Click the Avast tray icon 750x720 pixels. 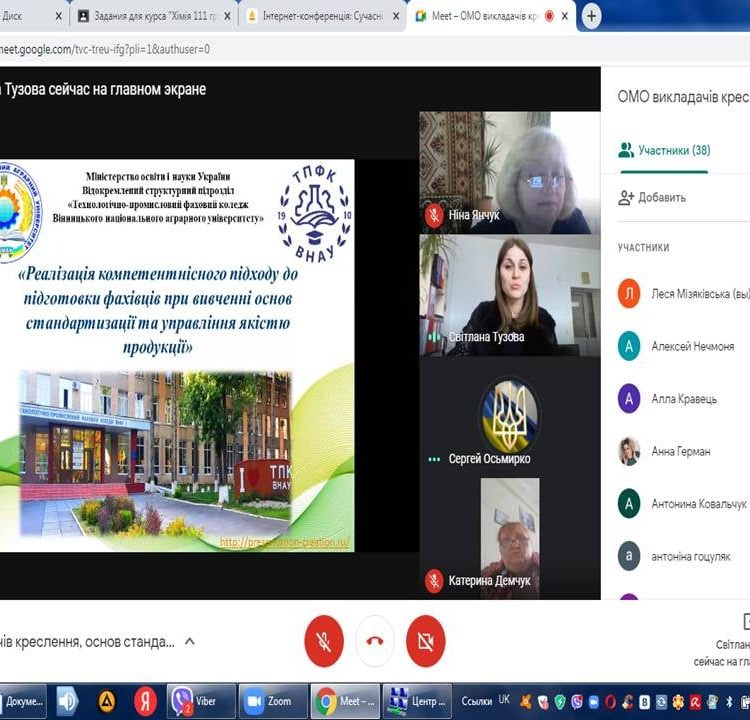pyautogui.click(x=526, y=702)
